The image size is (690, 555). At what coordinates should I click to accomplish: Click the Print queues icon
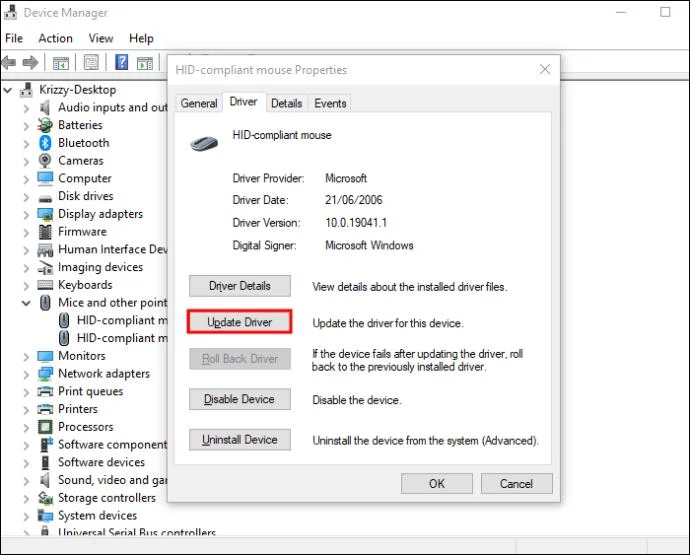coord(45,391)
